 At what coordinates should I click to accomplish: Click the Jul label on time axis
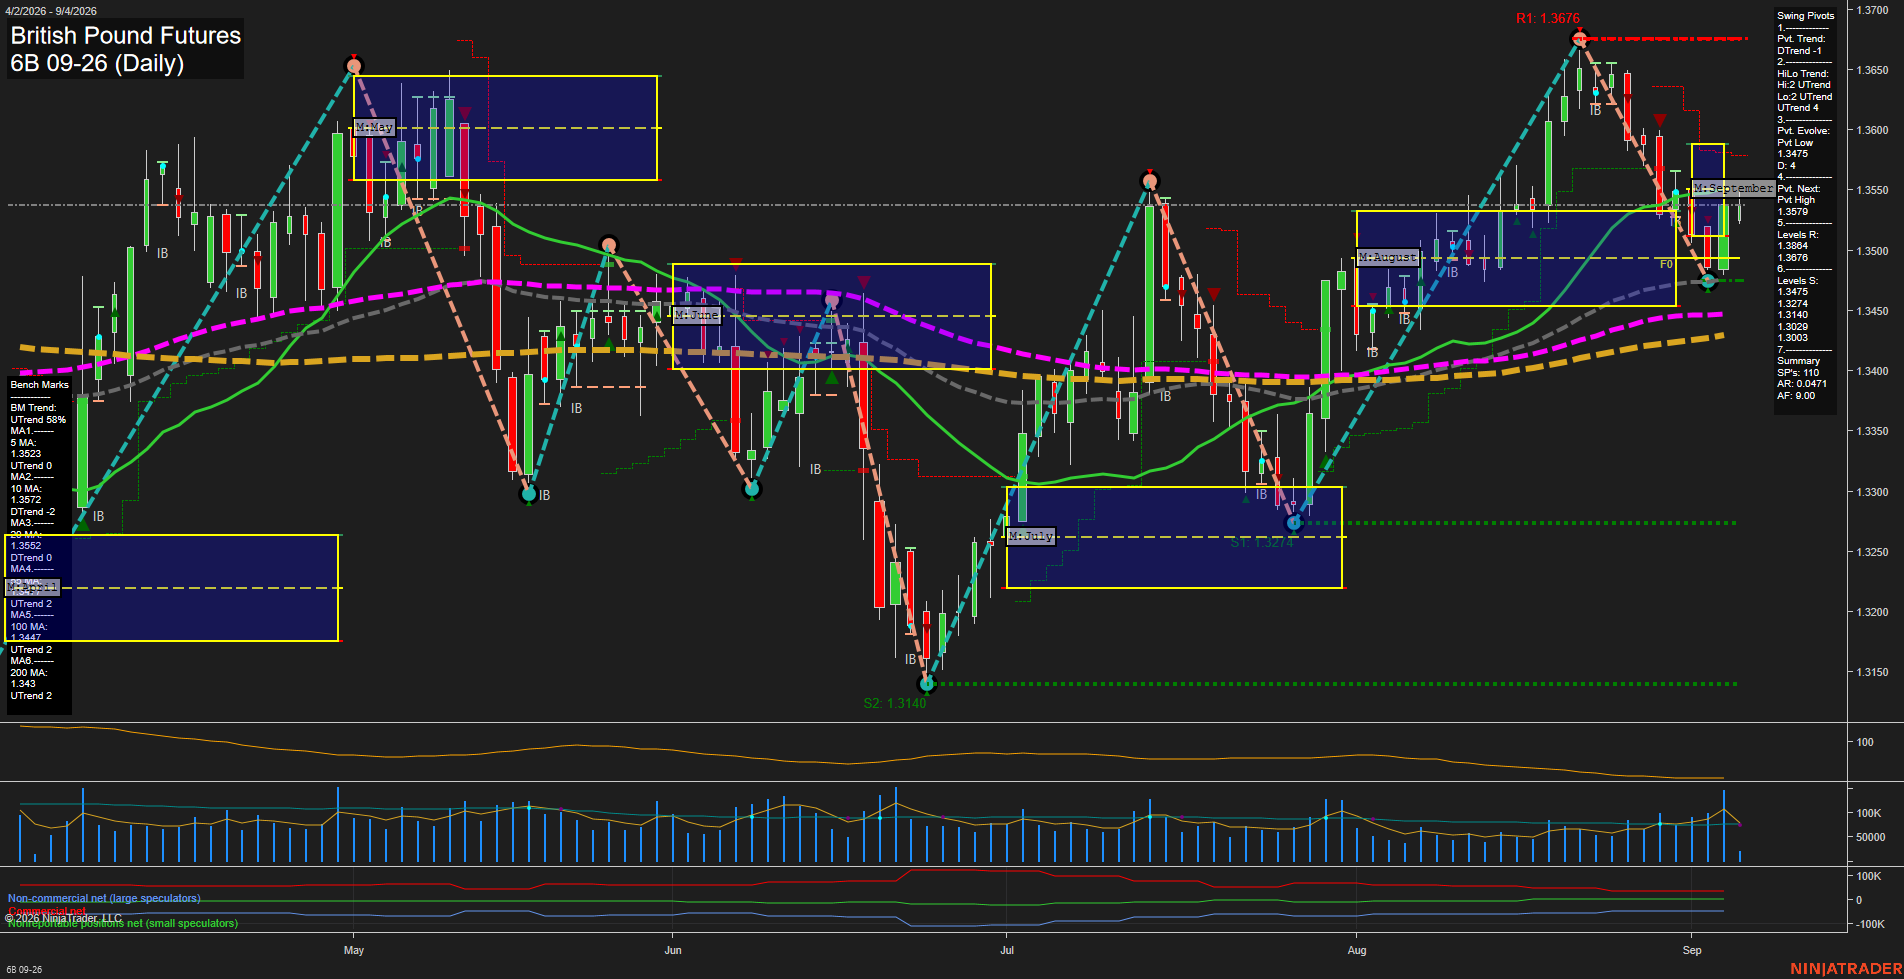(x=1007, y=950)
